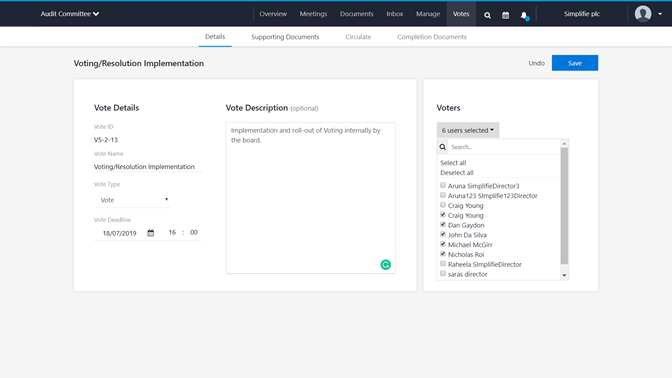Open the Vote Type dropdown
The image size is (672, 378).
click(x=132, y=200)
